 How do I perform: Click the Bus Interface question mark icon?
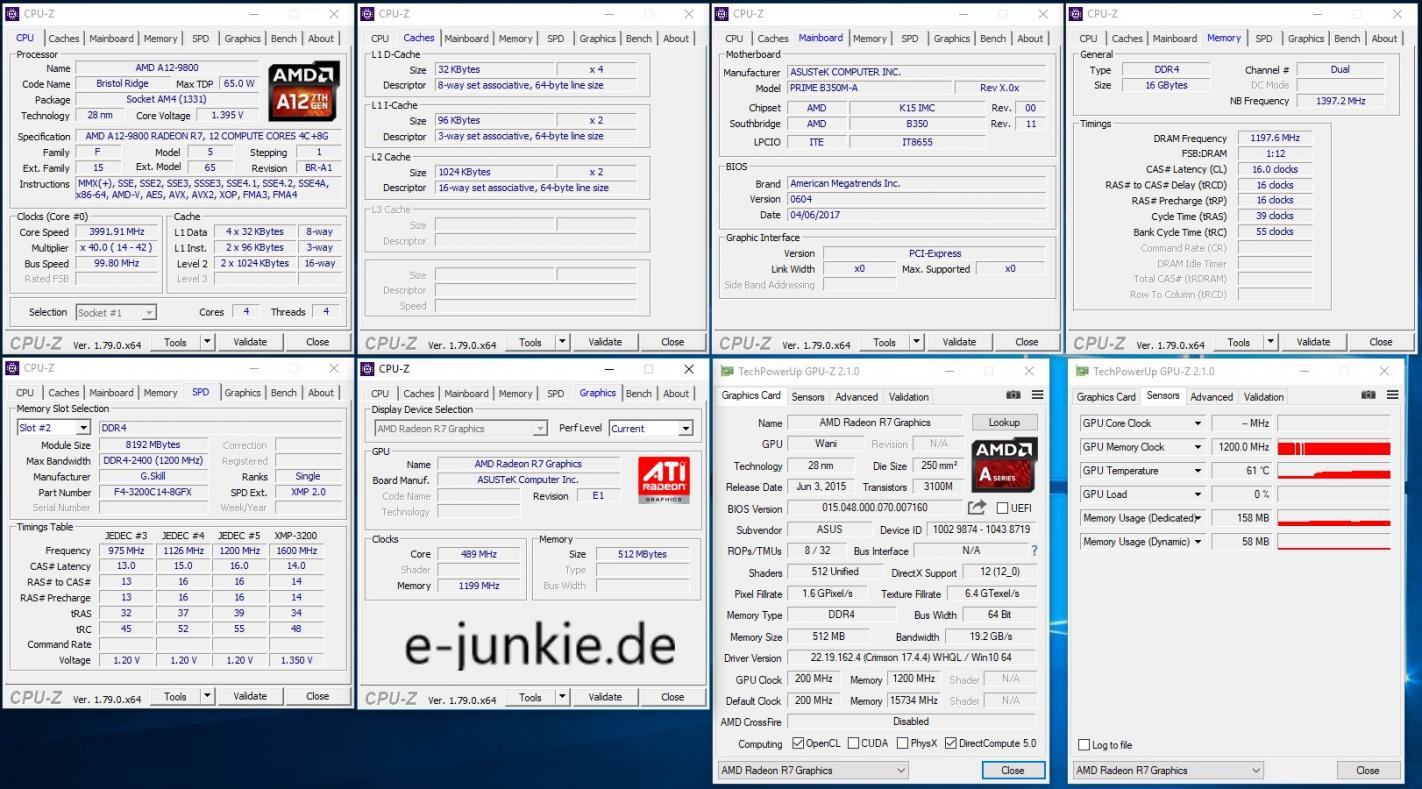coord(1034,550)
